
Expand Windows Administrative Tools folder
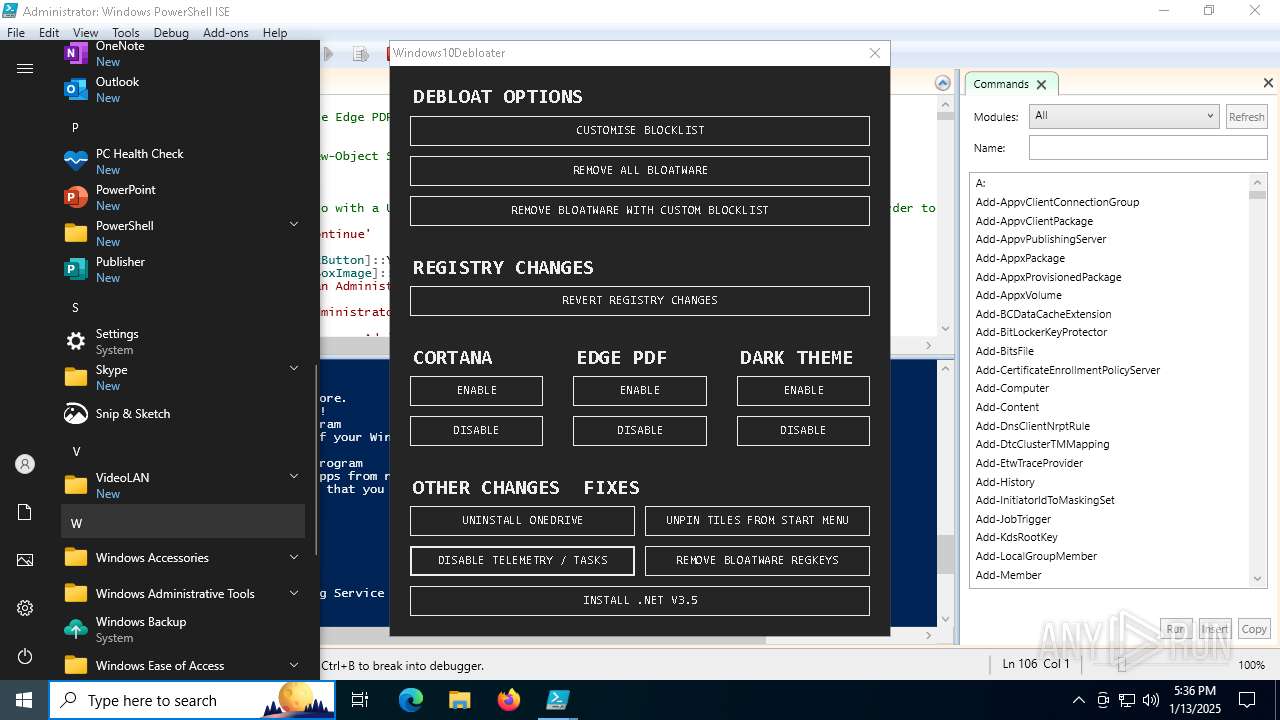pyautogui.click(x=294, y=593)
